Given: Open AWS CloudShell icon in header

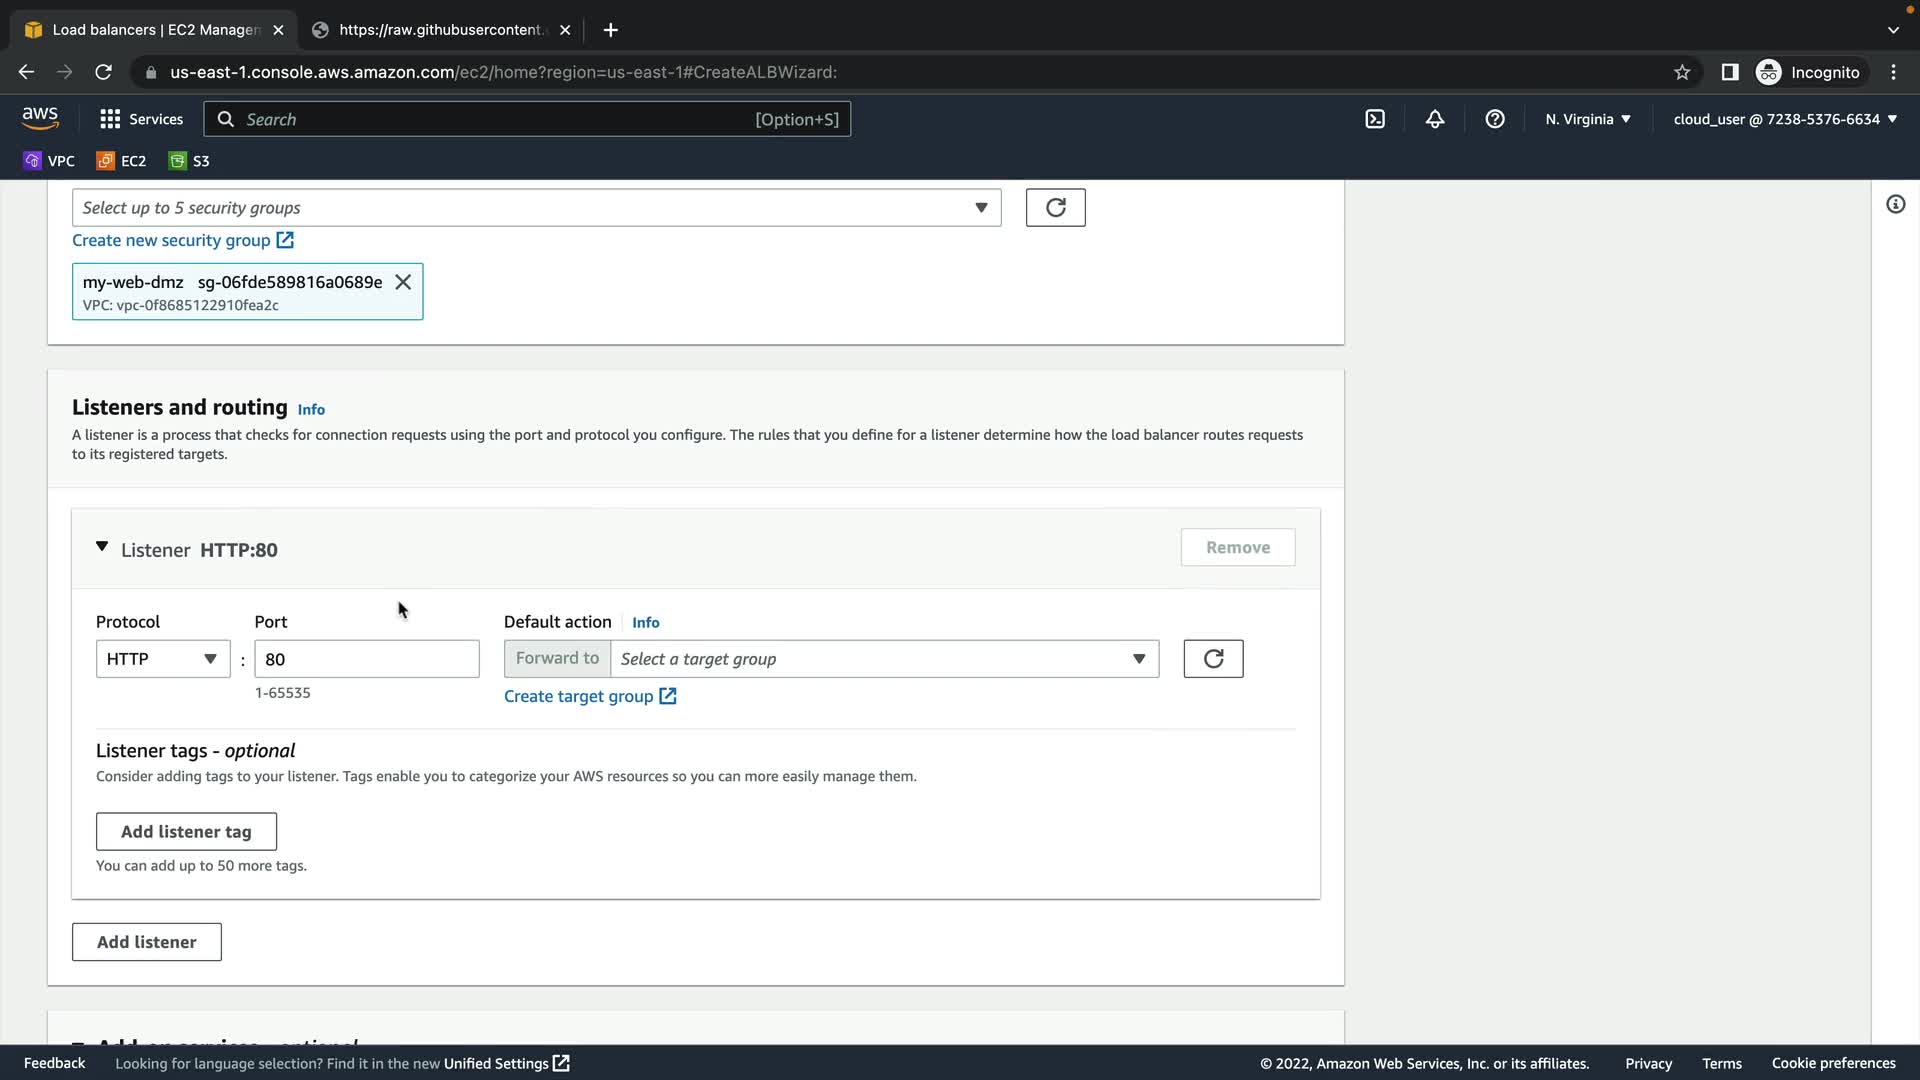Looking at the screenshot, I should pos(1375,119).
